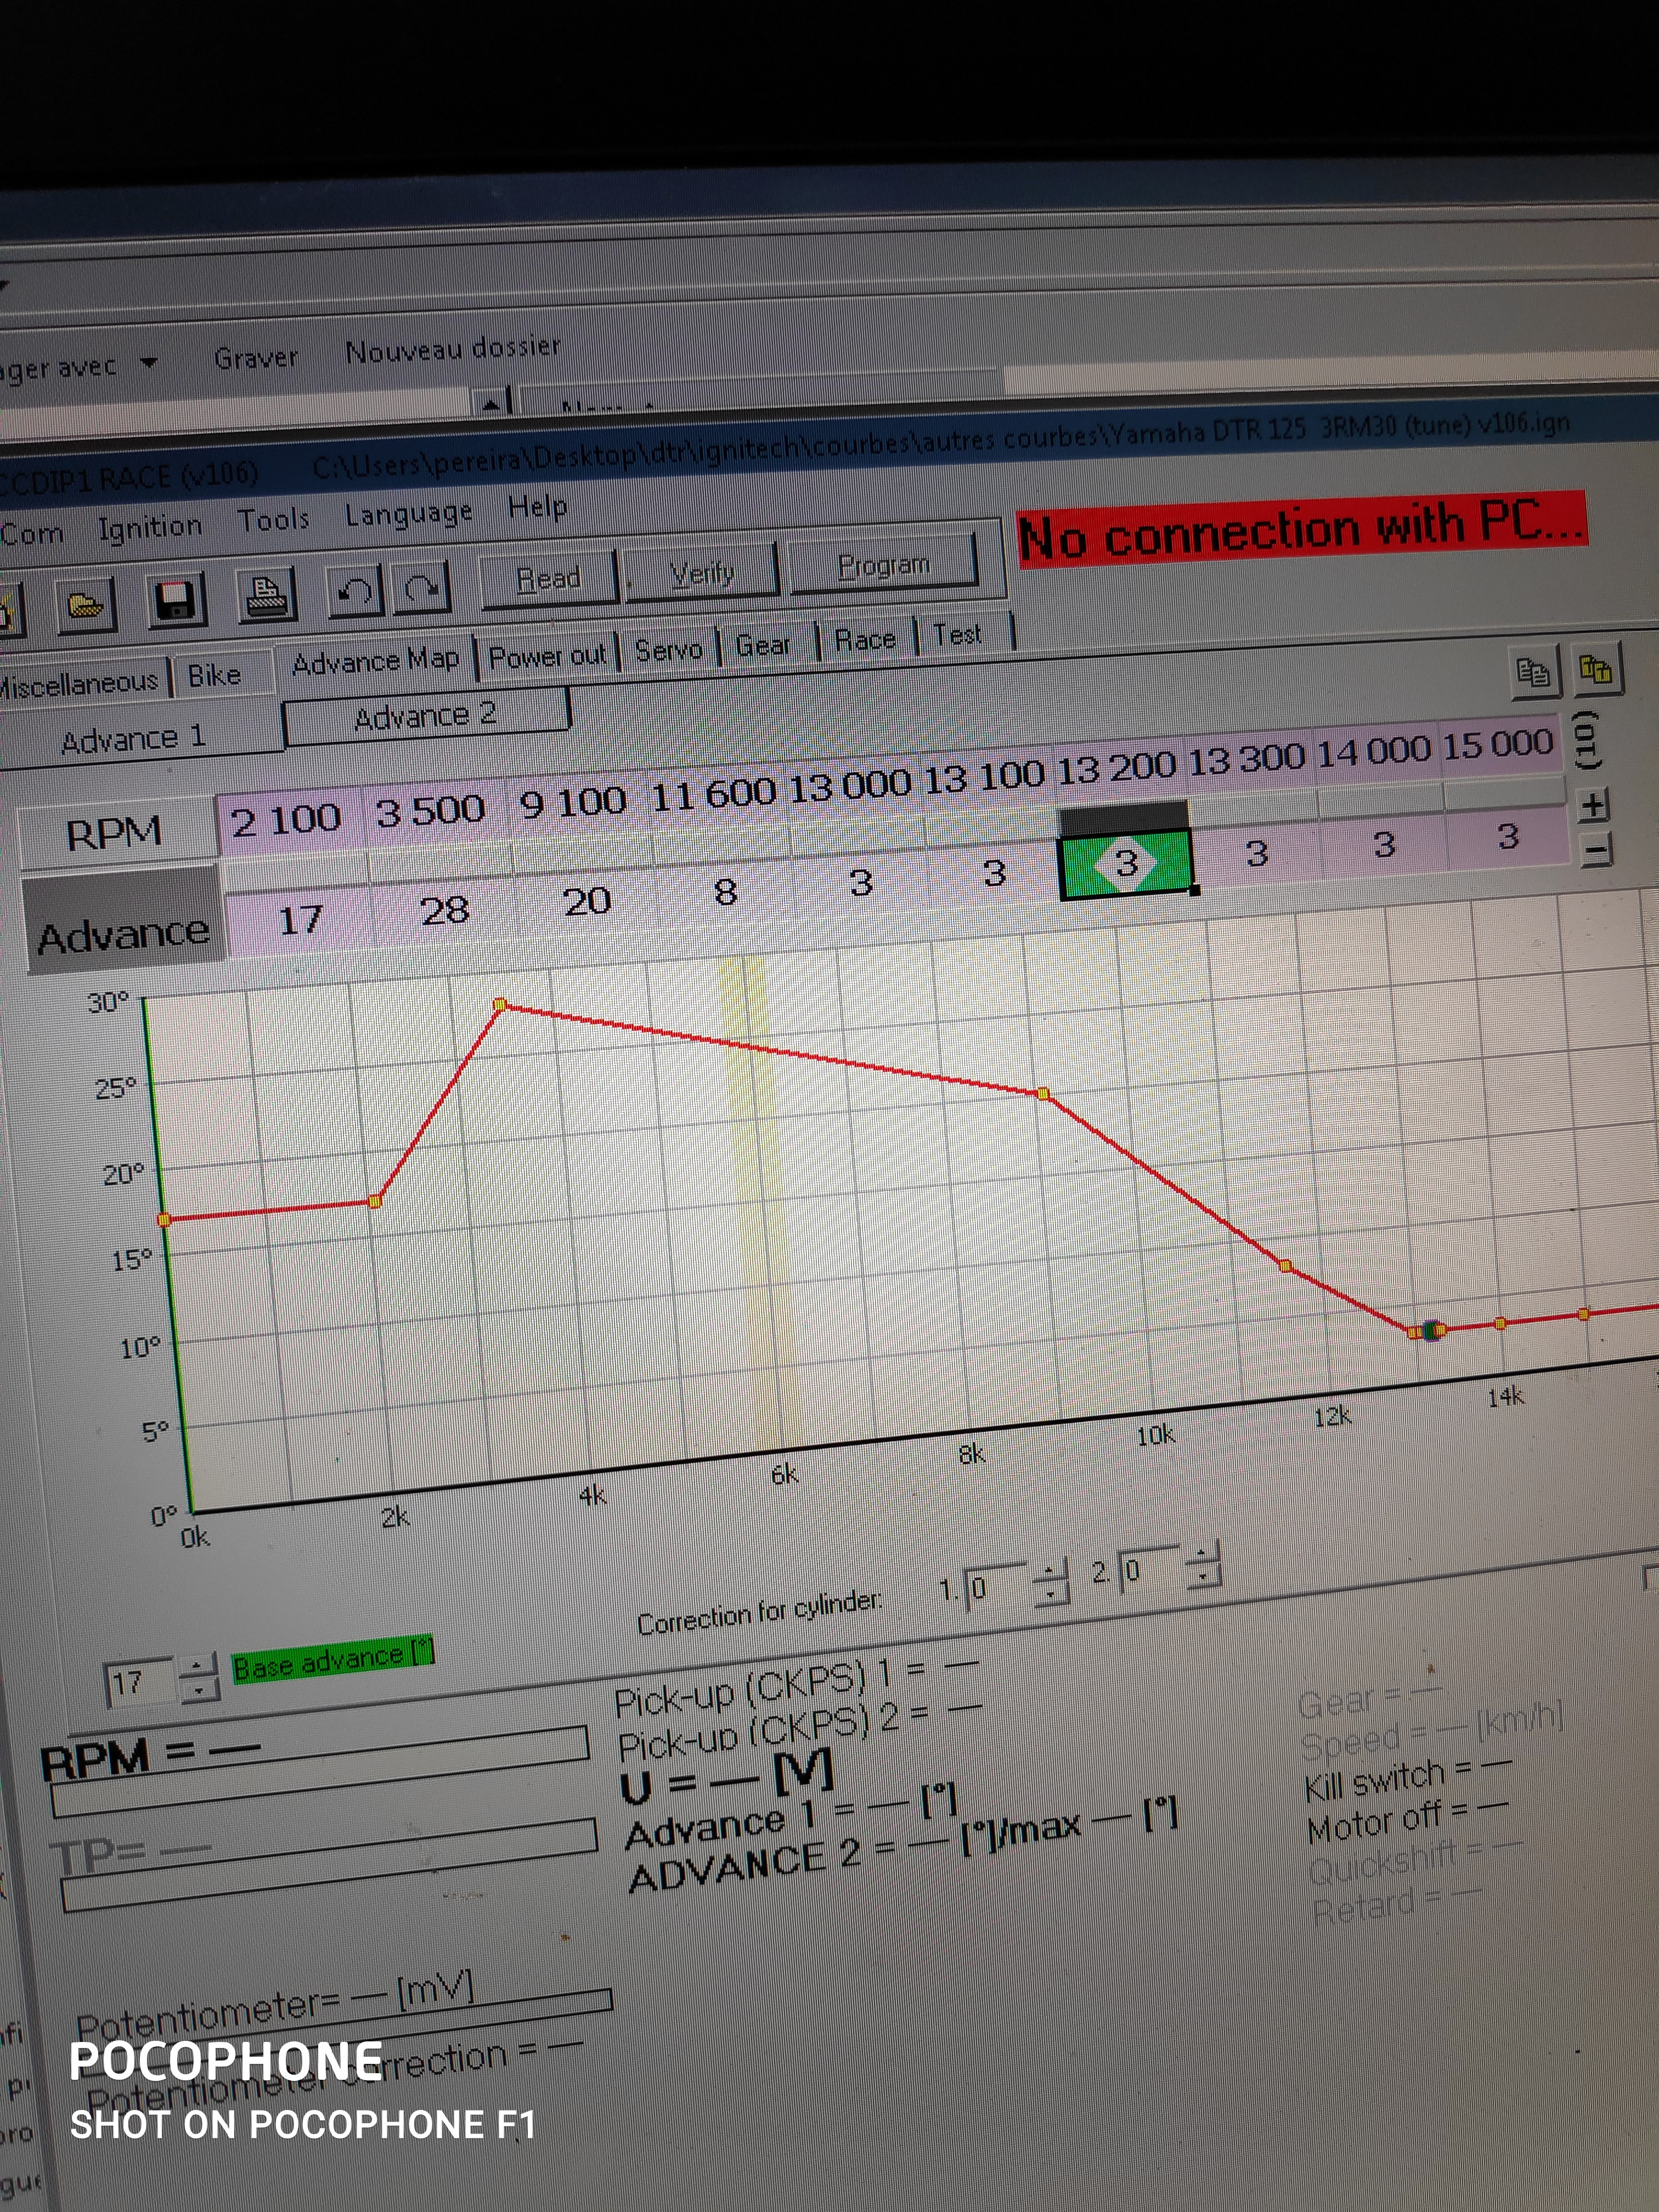Image resolution: width=1659 pixels, height=2212 pixels.
Task: Open the Tools menu
Action: tap(272, 520)
